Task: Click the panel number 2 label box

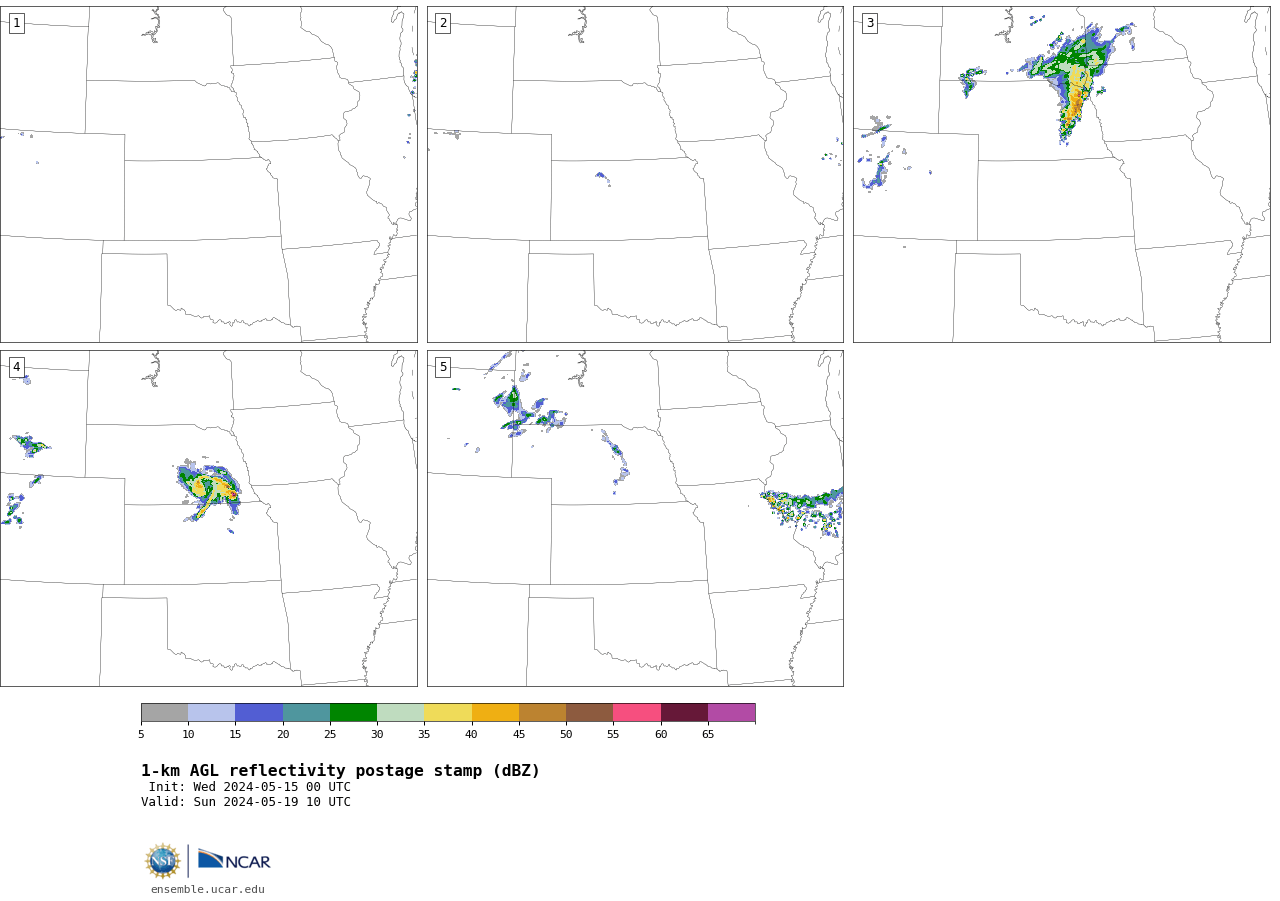Action: [443, 23]
